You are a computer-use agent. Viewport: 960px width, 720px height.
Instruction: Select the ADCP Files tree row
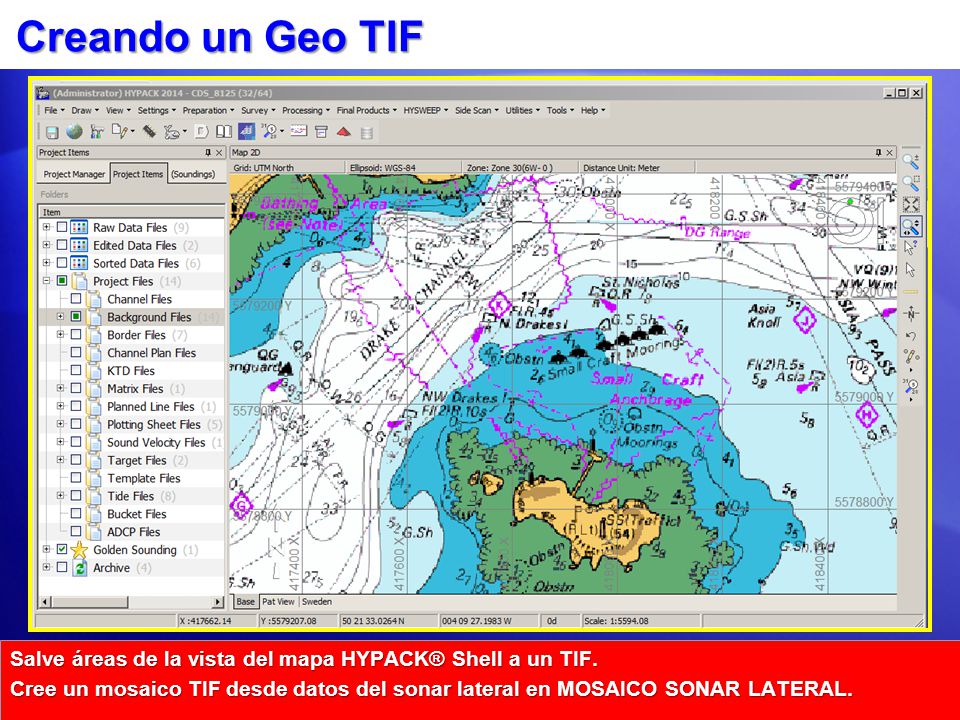[x=133, y=531]
